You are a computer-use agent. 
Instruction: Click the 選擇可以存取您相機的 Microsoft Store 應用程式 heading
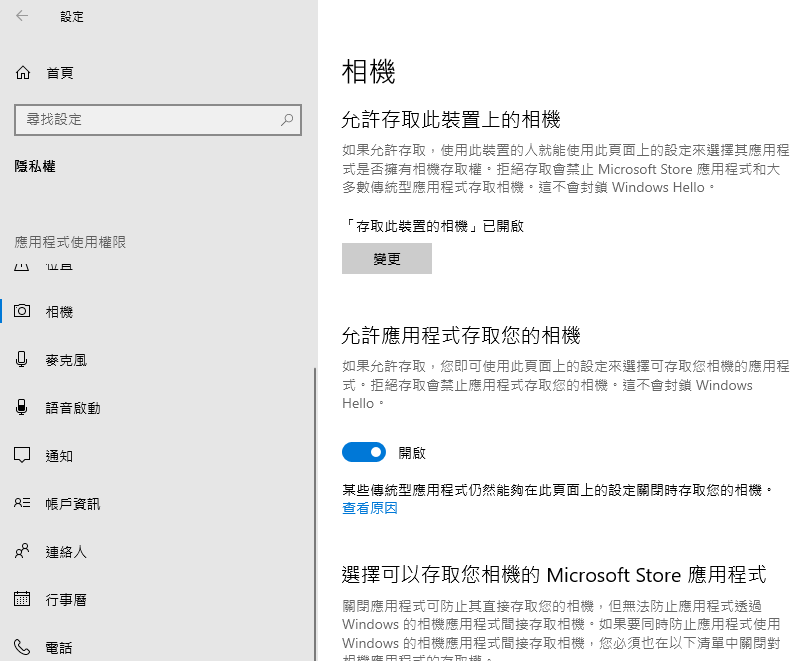[554, 575]
